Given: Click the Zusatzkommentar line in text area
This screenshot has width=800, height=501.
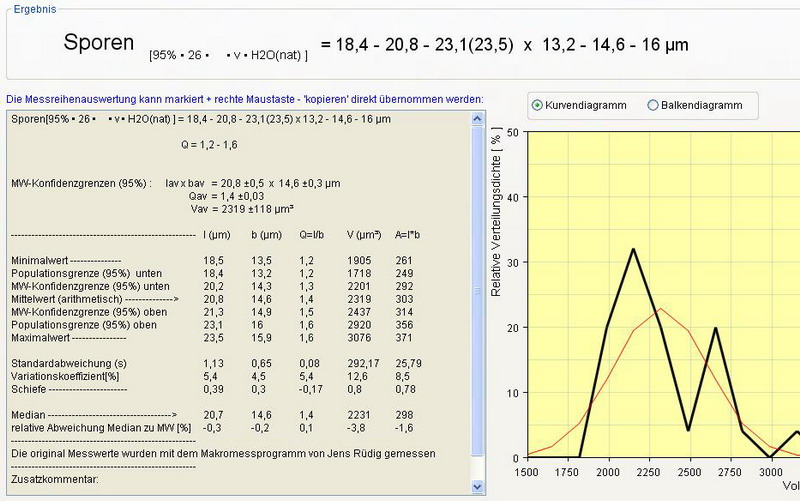Looking at the screenshot, I should pos(50,481).
